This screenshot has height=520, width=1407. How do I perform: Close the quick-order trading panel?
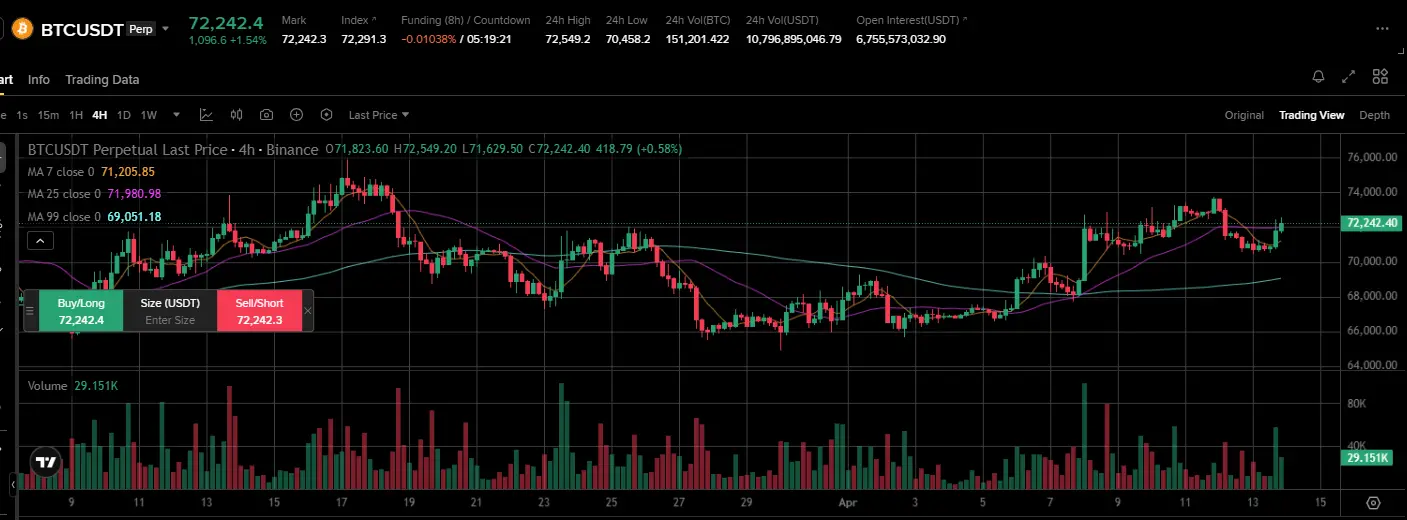308,311
